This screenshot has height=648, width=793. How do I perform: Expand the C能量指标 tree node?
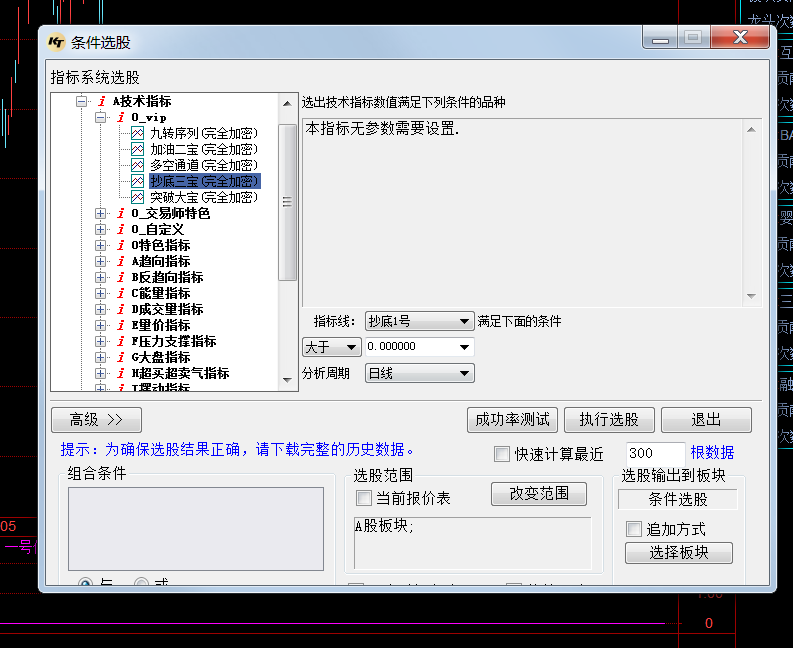point(100,293)
